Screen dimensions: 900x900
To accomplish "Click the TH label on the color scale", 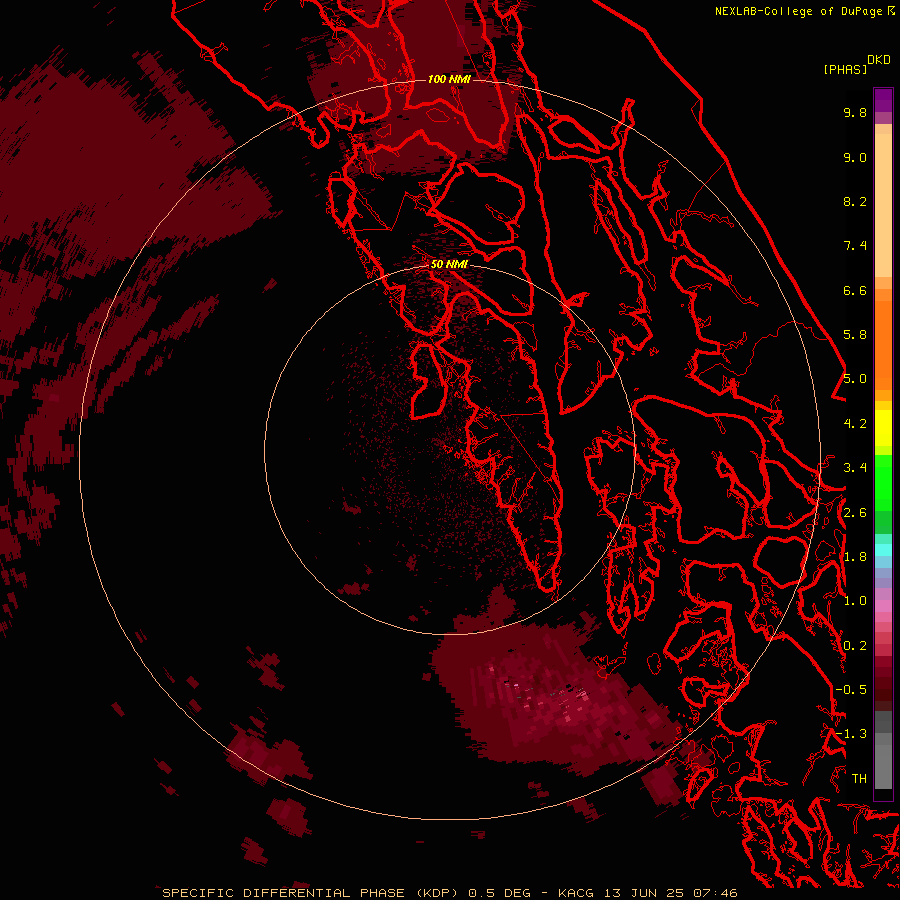I will 859,778.
